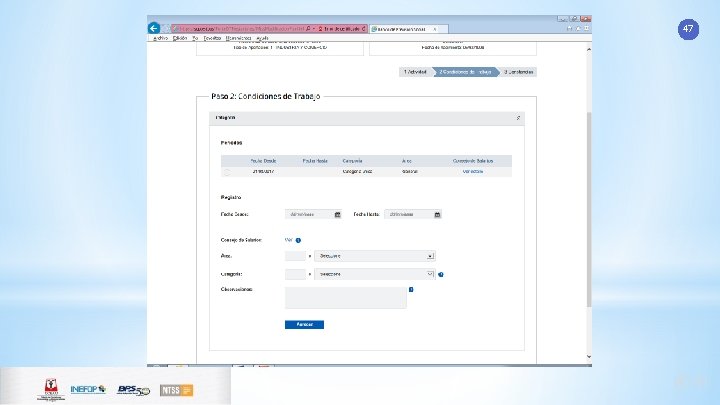The height and width of the screenshot is (405, 720).
Task: Click the browser tools gear icon
Action: 586,28
